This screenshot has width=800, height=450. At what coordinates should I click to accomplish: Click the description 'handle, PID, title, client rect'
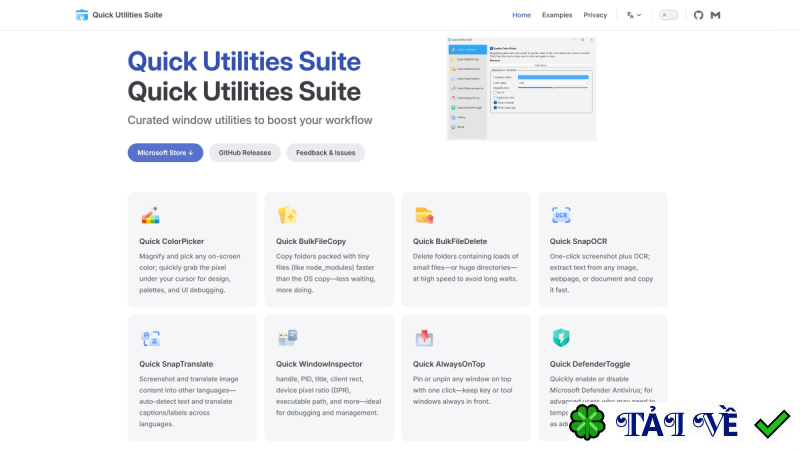(x=329, y=396)
